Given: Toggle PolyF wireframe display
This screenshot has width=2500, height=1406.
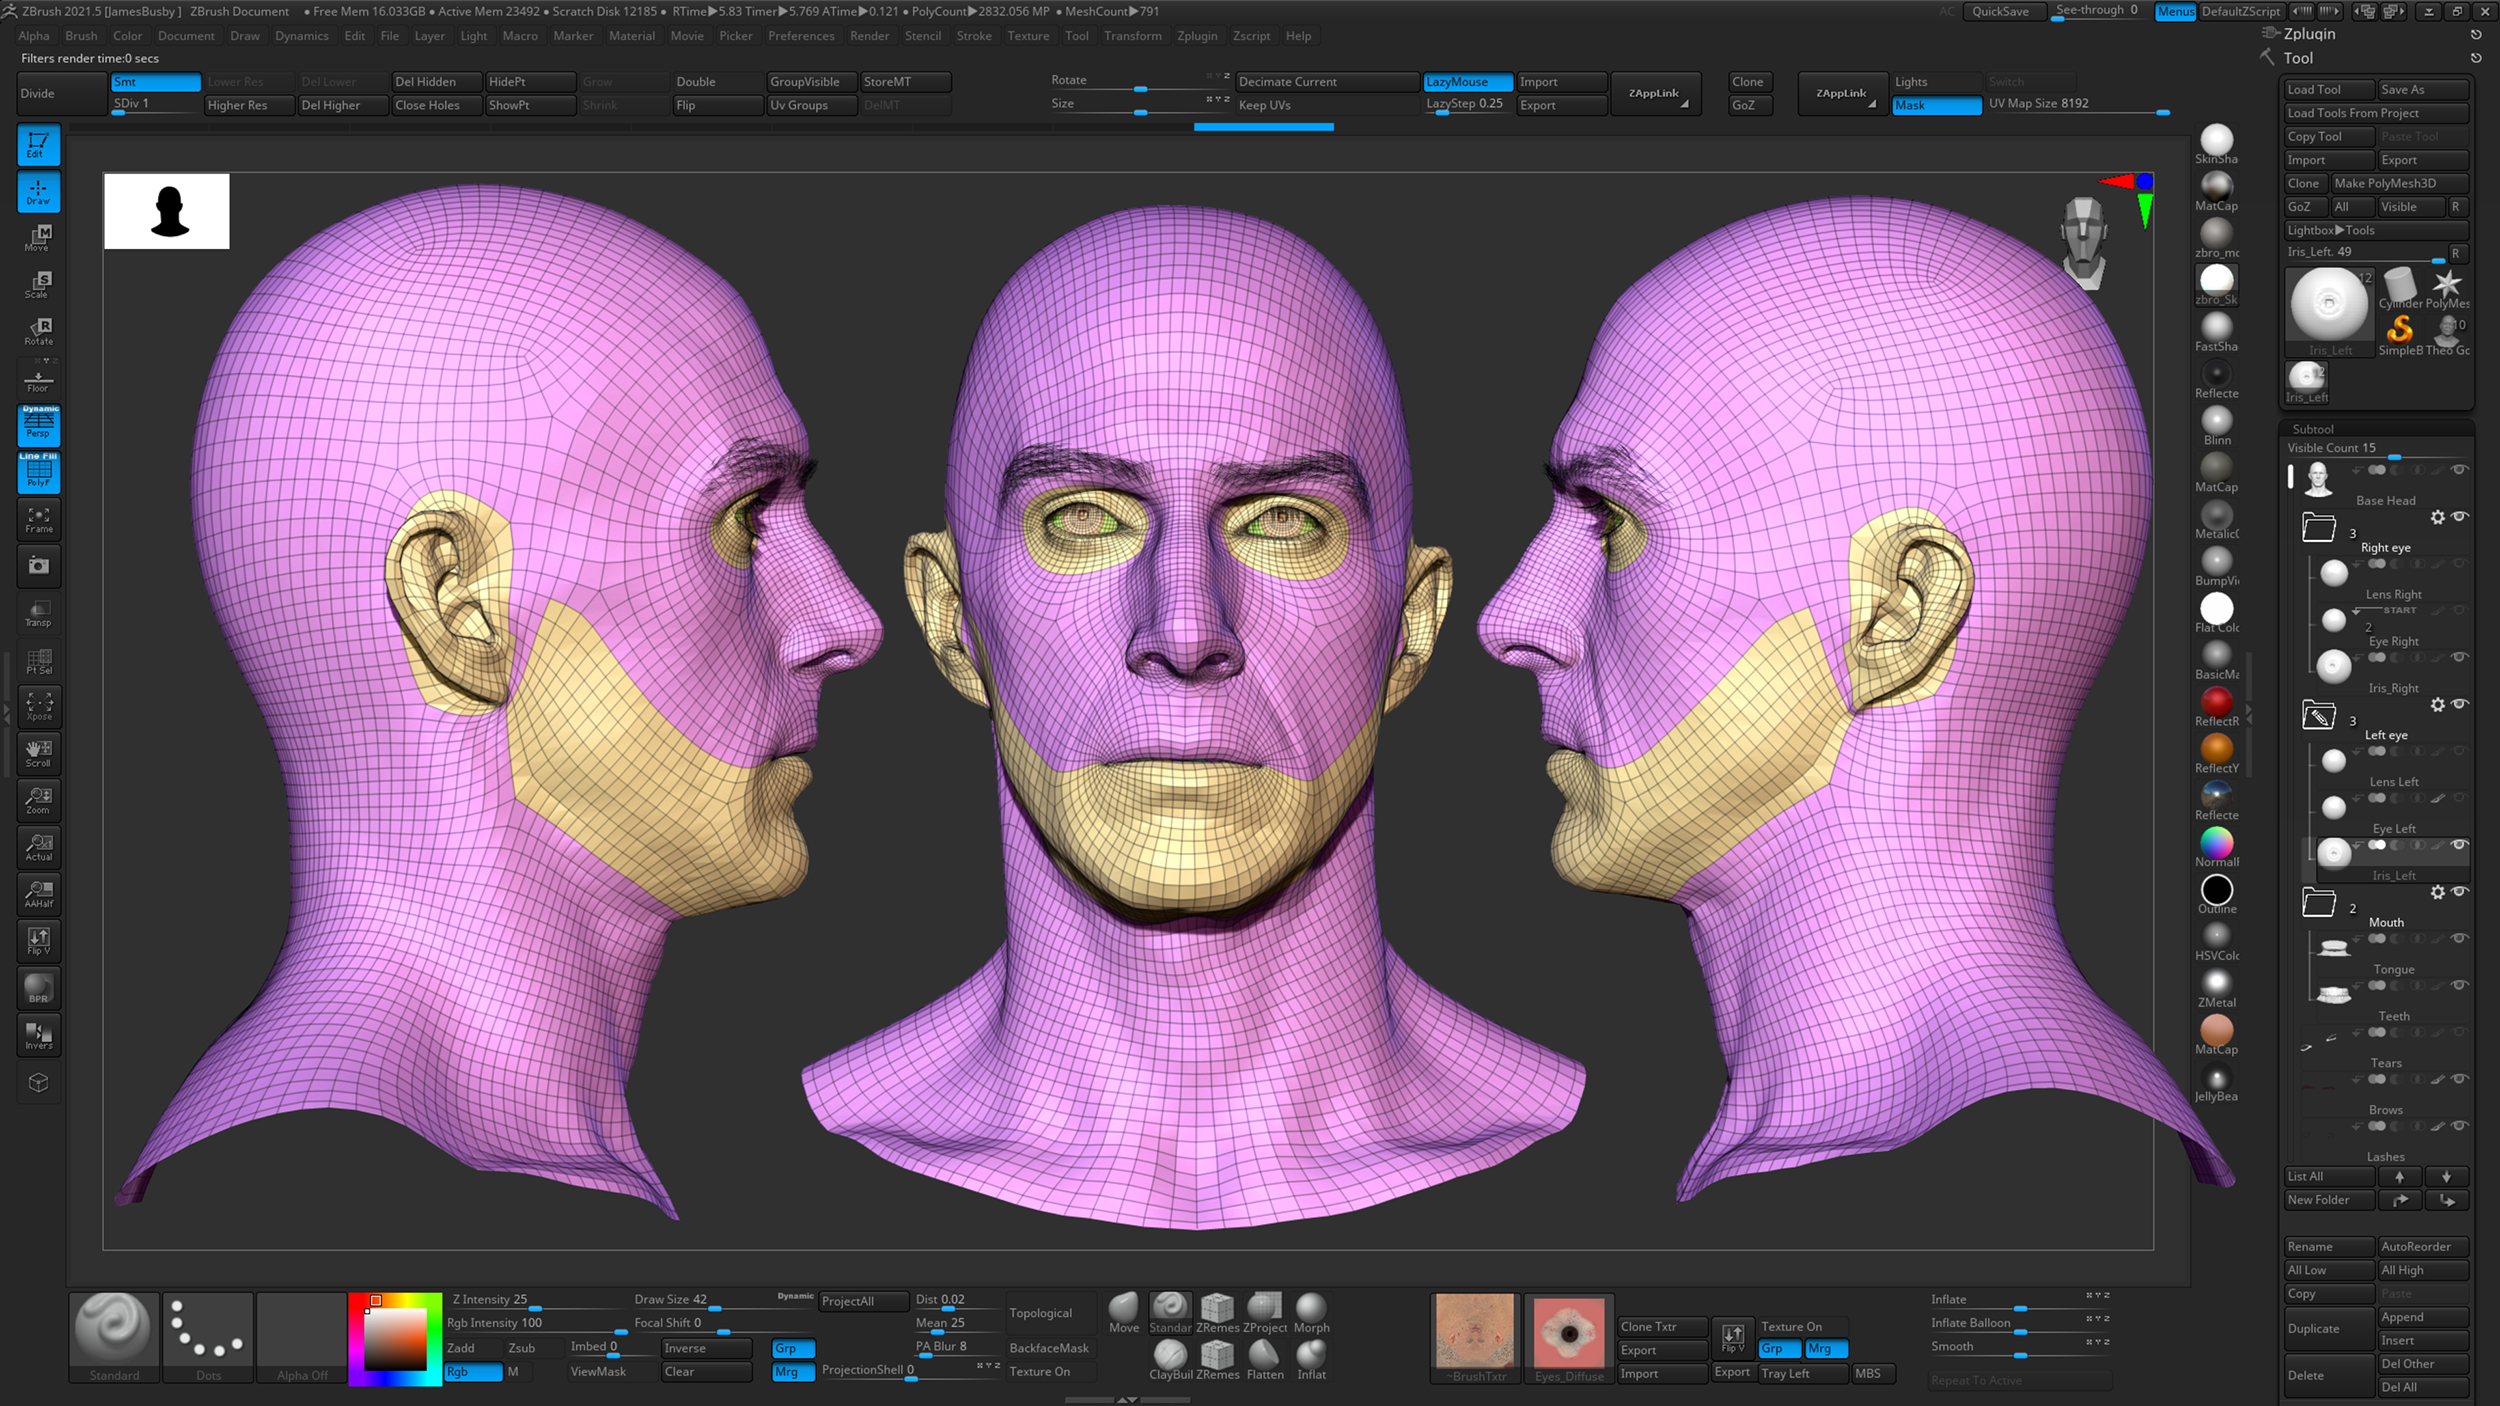Looking at the screenshot, I should (38, 472).
